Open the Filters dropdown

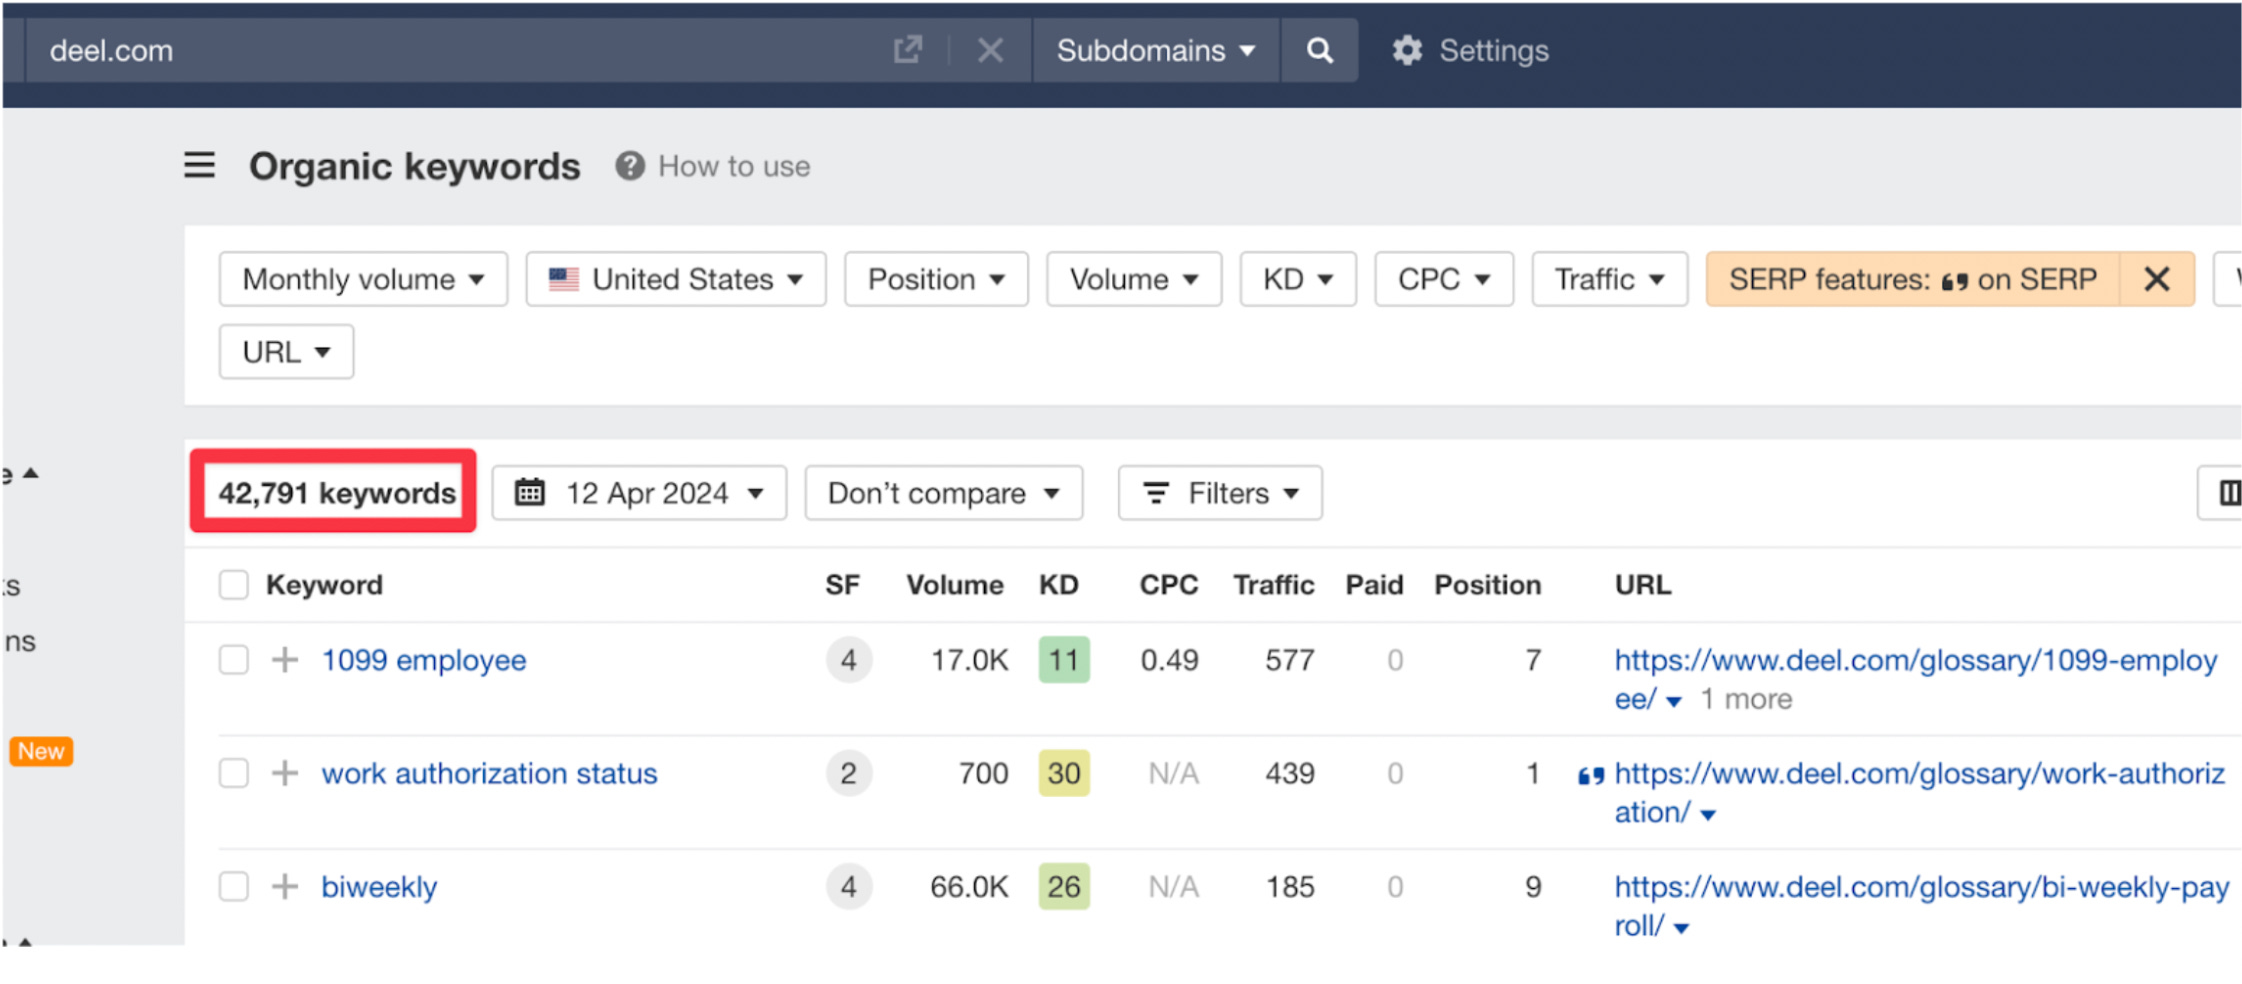pos(1220,493)
